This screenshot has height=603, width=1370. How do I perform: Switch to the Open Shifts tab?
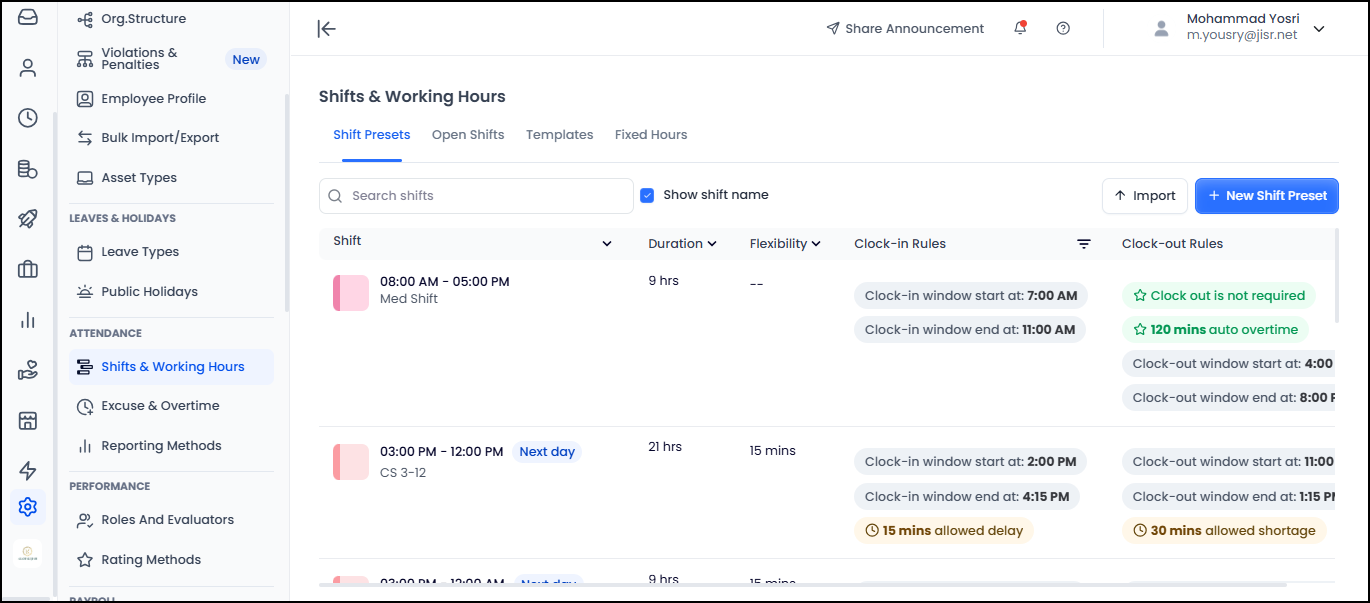(468, 135)
